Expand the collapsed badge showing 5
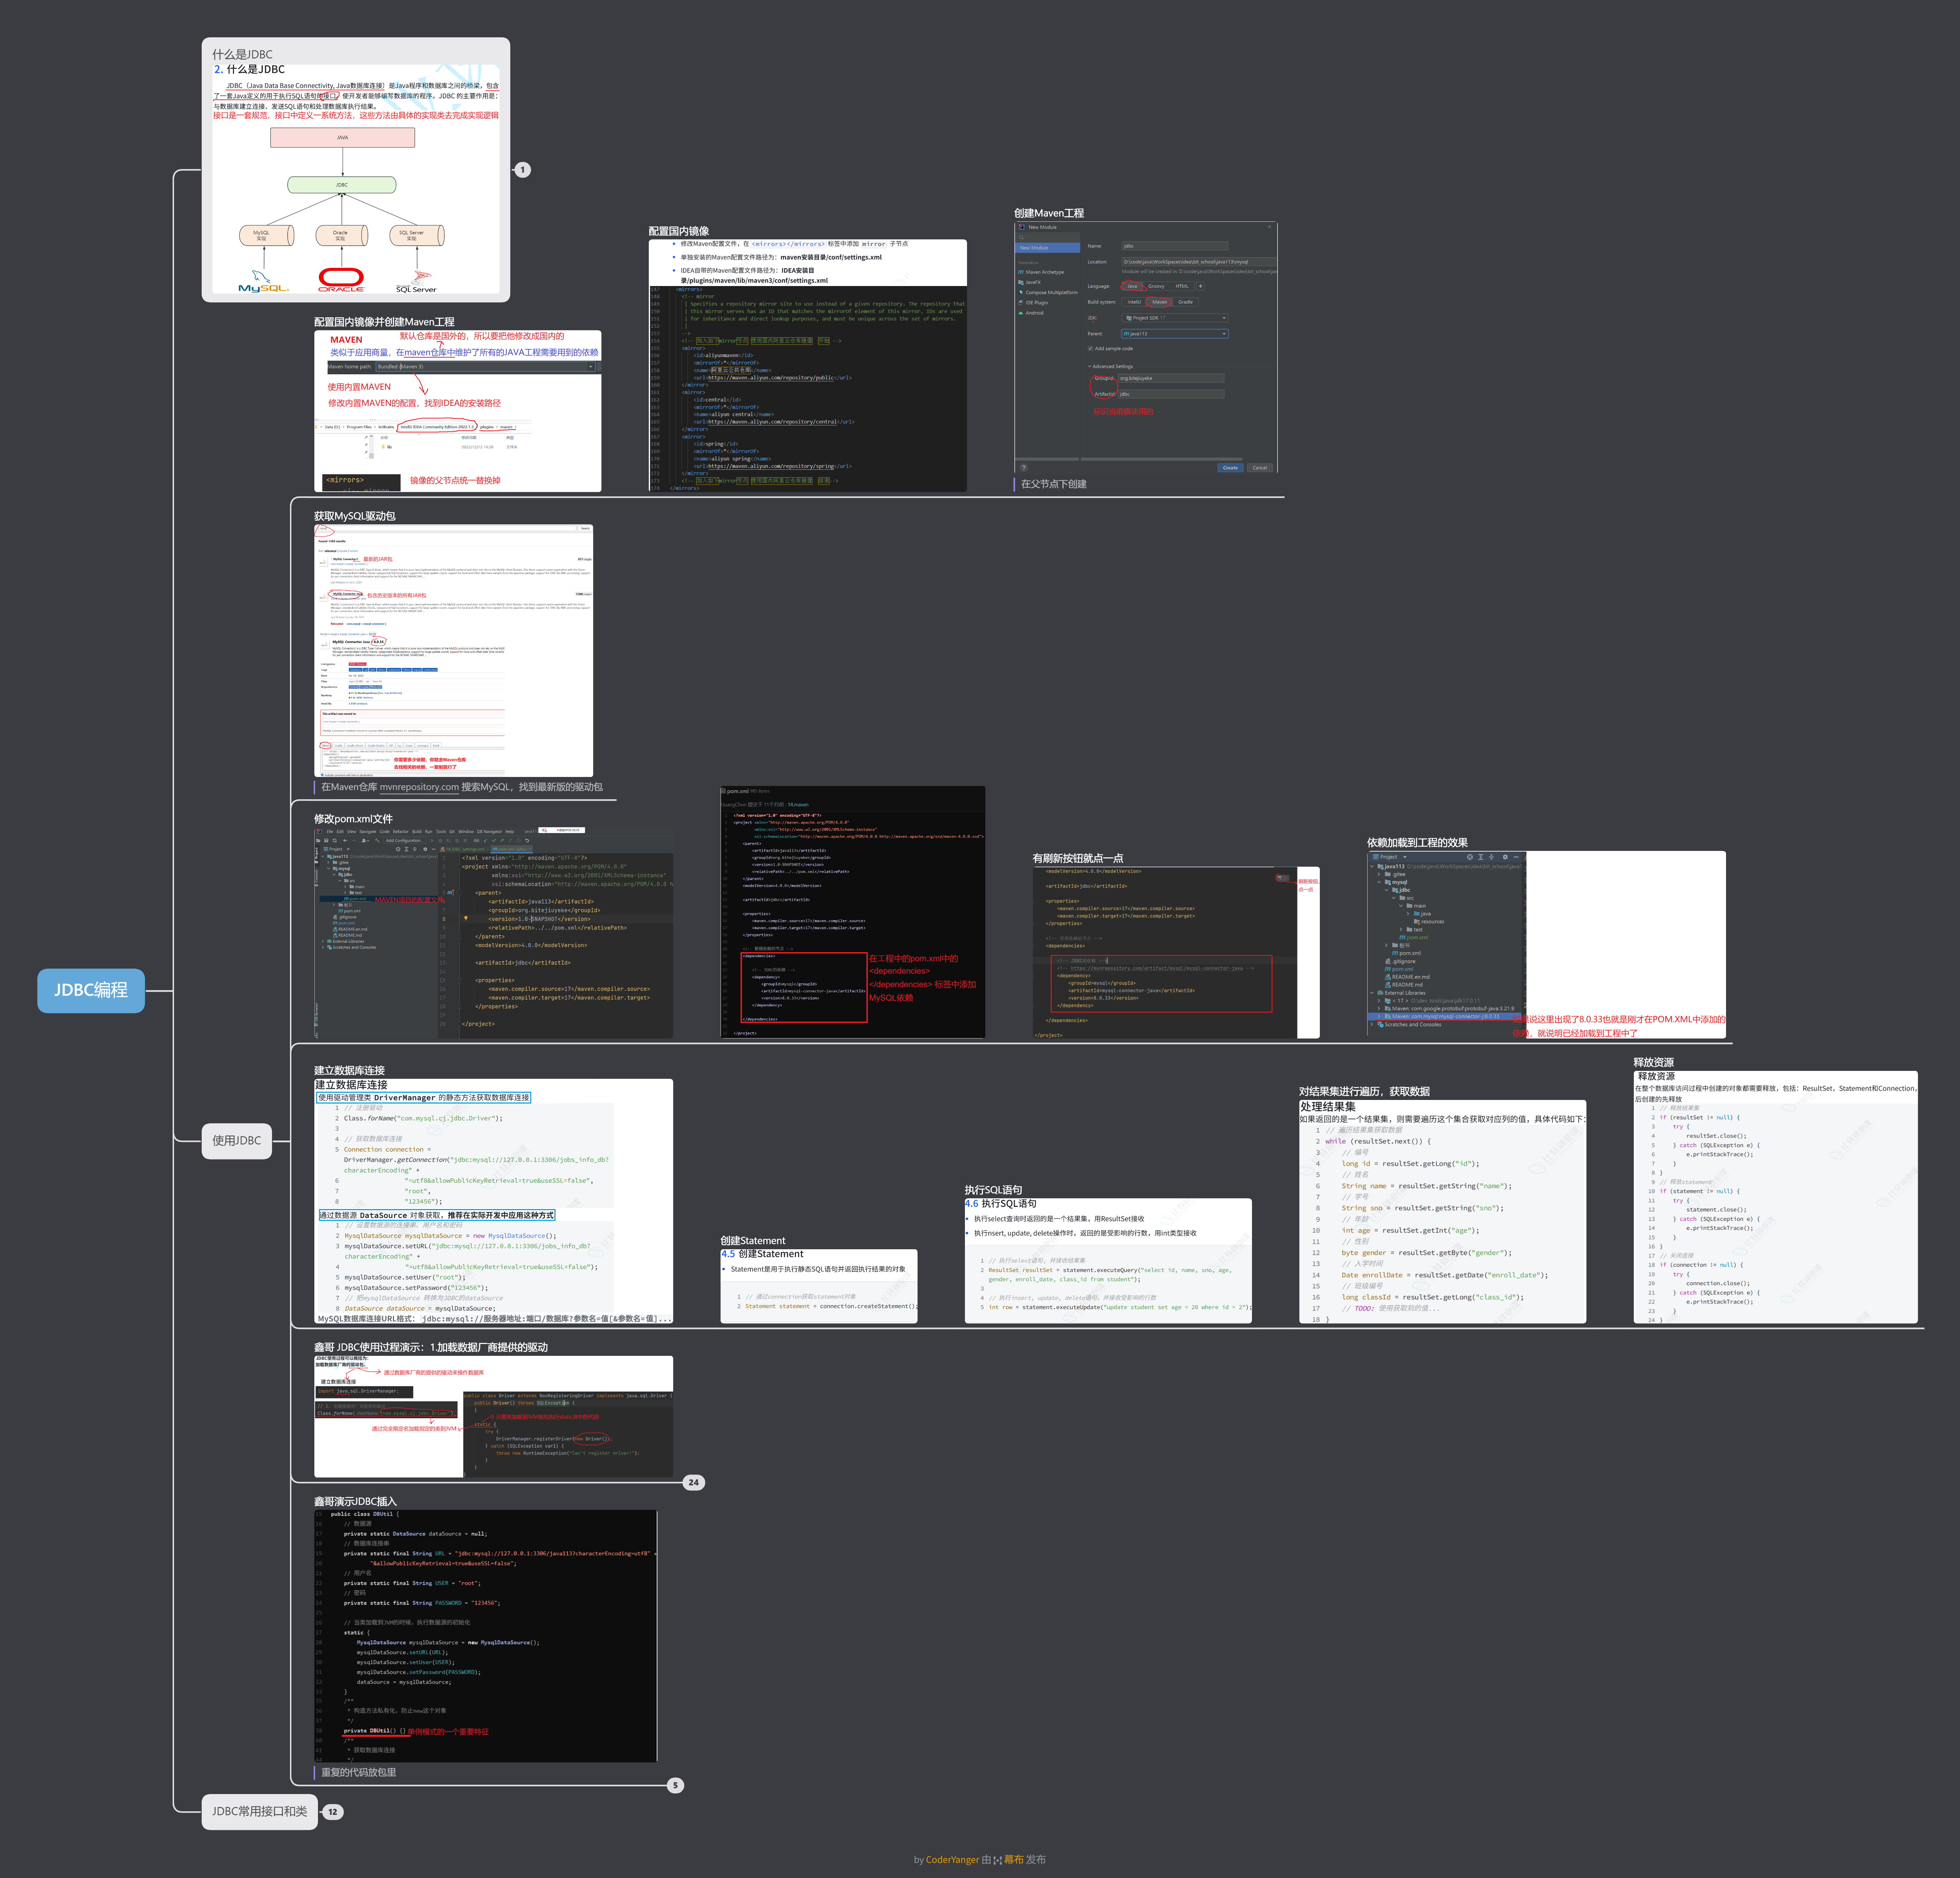The width and height of the screenshot is (1960, 1878). pyautogui.click(x=675, y=1785)
